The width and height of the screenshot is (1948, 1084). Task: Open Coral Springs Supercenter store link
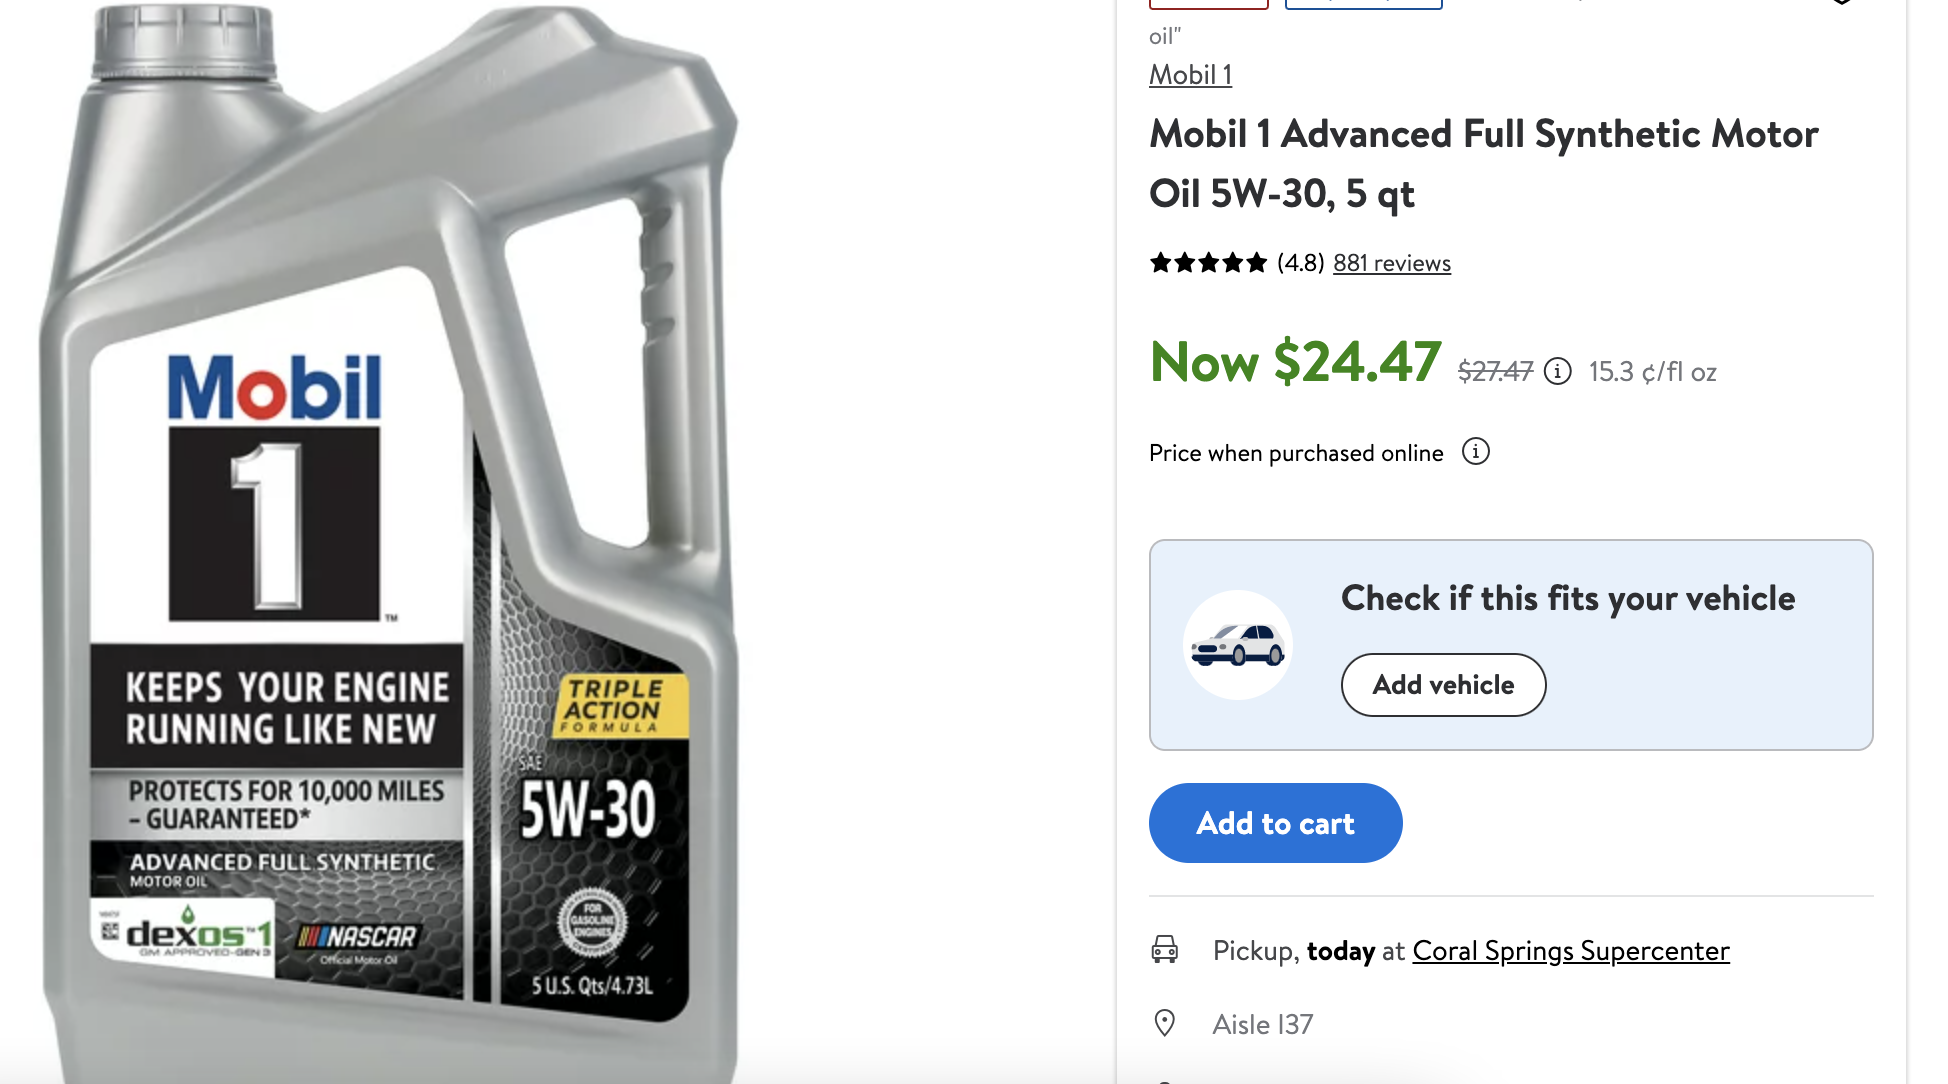click(x=1570, y=950)
